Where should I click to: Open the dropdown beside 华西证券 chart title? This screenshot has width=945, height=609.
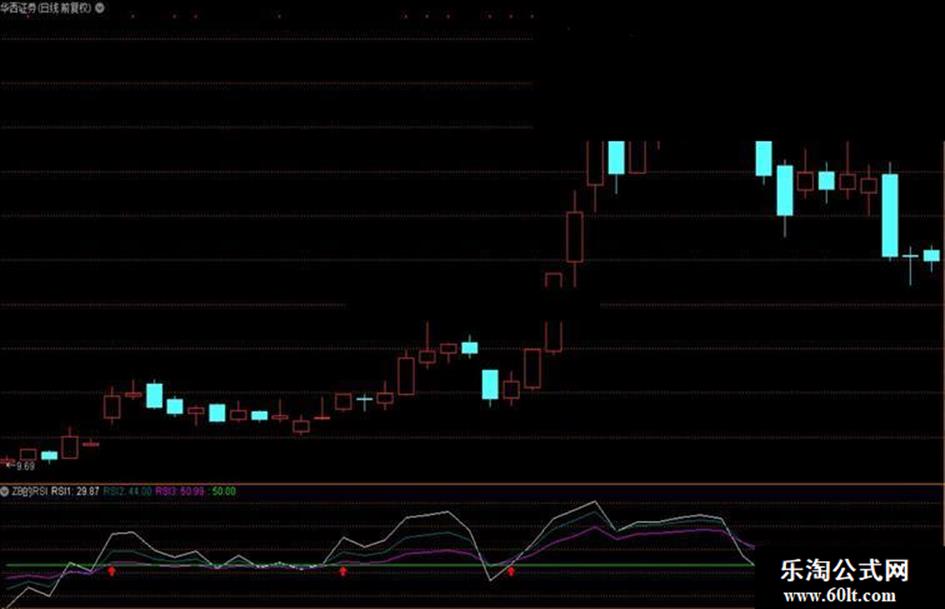99,8
